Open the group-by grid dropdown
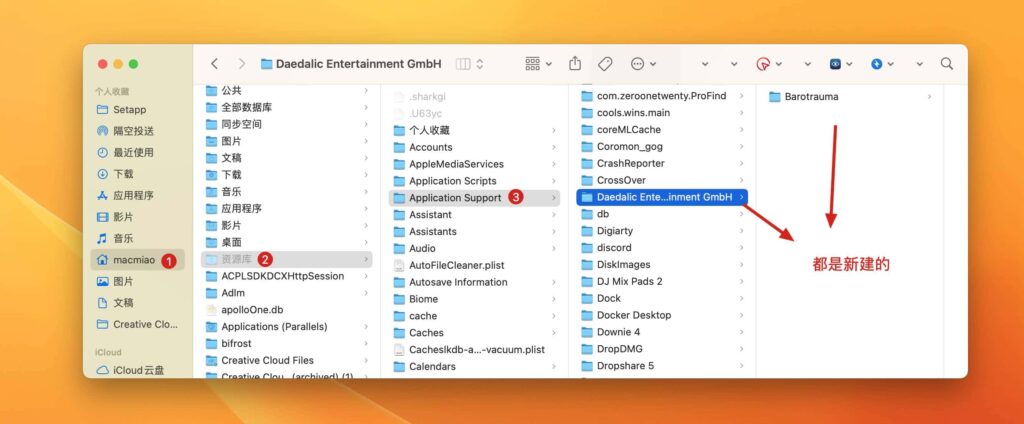The width and height of the screenshot is (1024, 424). tap(539, 63)
